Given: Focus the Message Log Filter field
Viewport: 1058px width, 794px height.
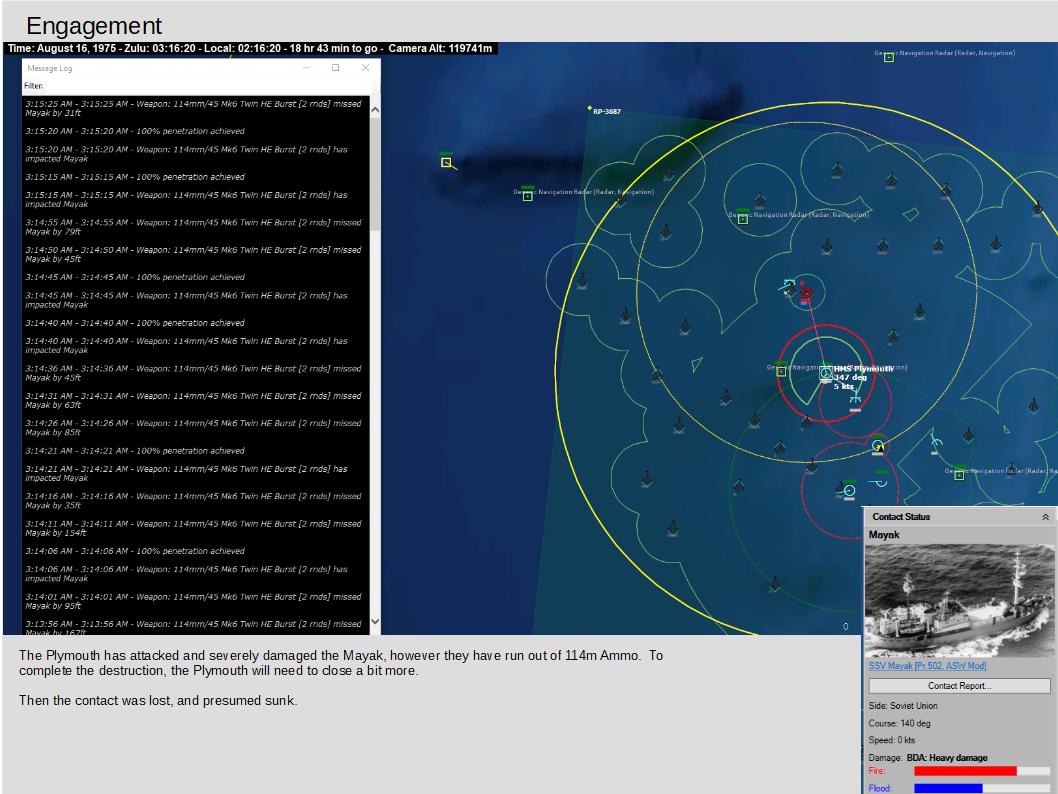Looking at the screenshot, I should click(206, 86).
